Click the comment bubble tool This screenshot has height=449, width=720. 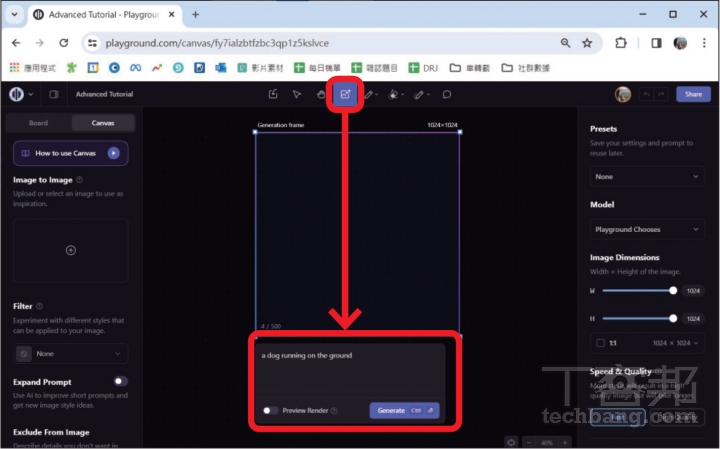[x=447, y=95]
